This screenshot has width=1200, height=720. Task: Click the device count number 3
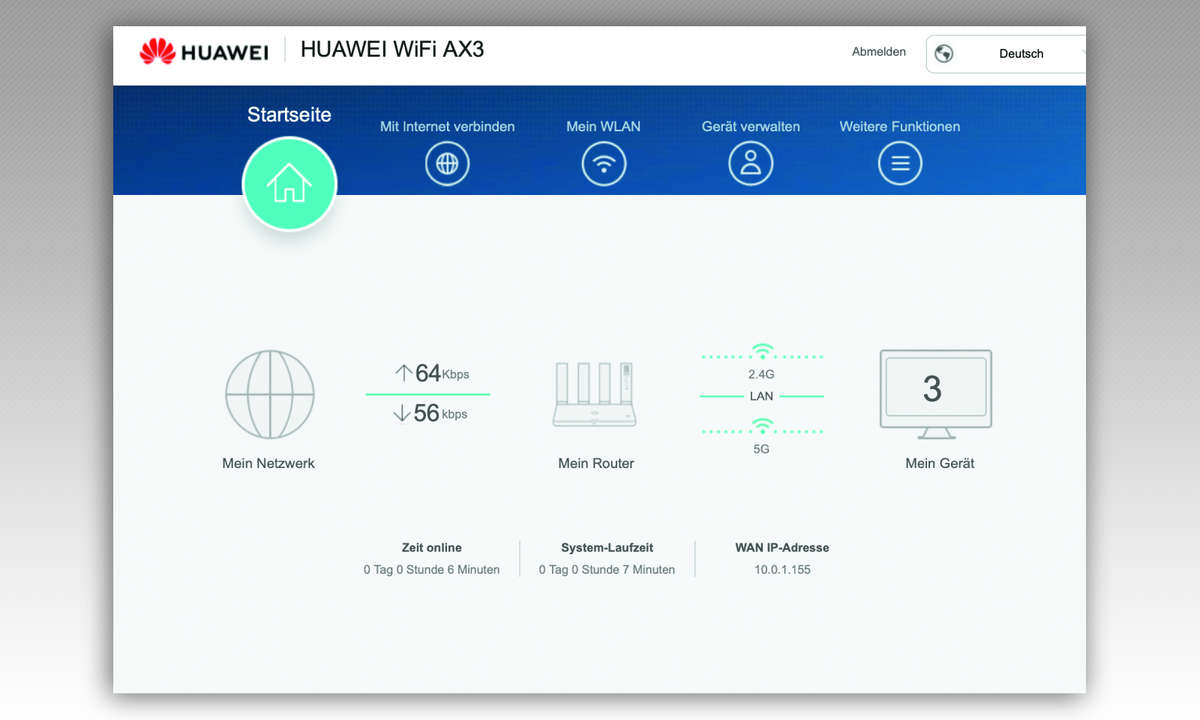click(x=932, y=389)
